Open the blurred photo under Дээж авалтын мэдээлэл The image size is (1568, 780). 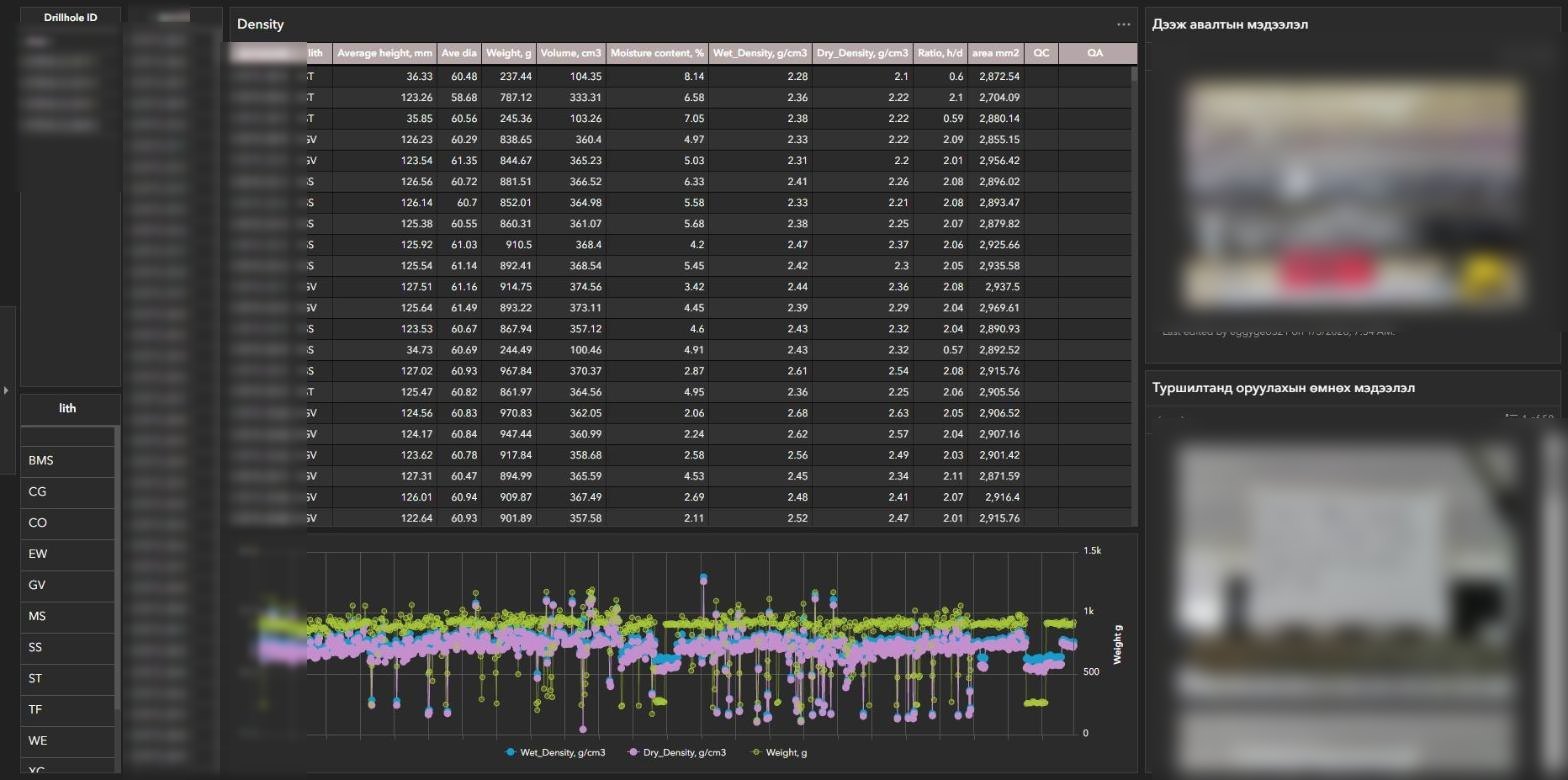tap(1353, 195)
